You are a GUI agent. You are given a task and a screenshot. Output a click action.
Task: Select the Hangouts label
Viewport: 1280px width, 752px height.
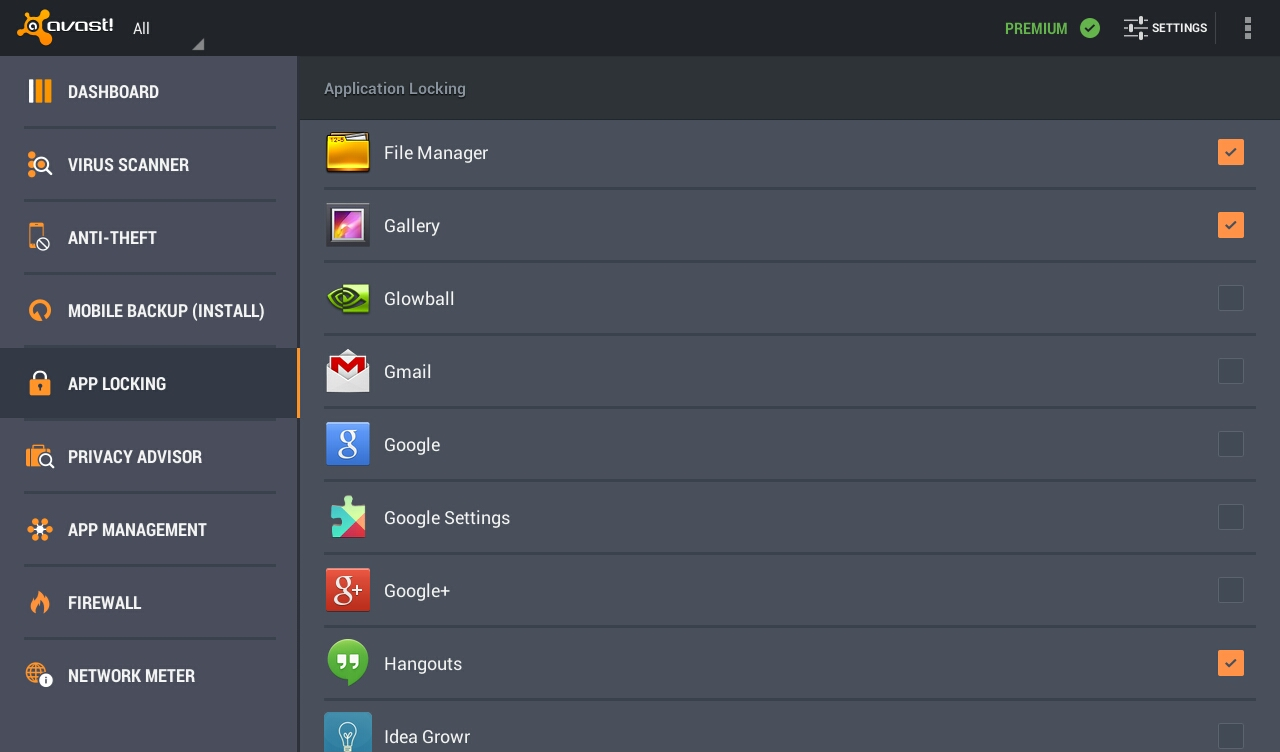[423, 664]
